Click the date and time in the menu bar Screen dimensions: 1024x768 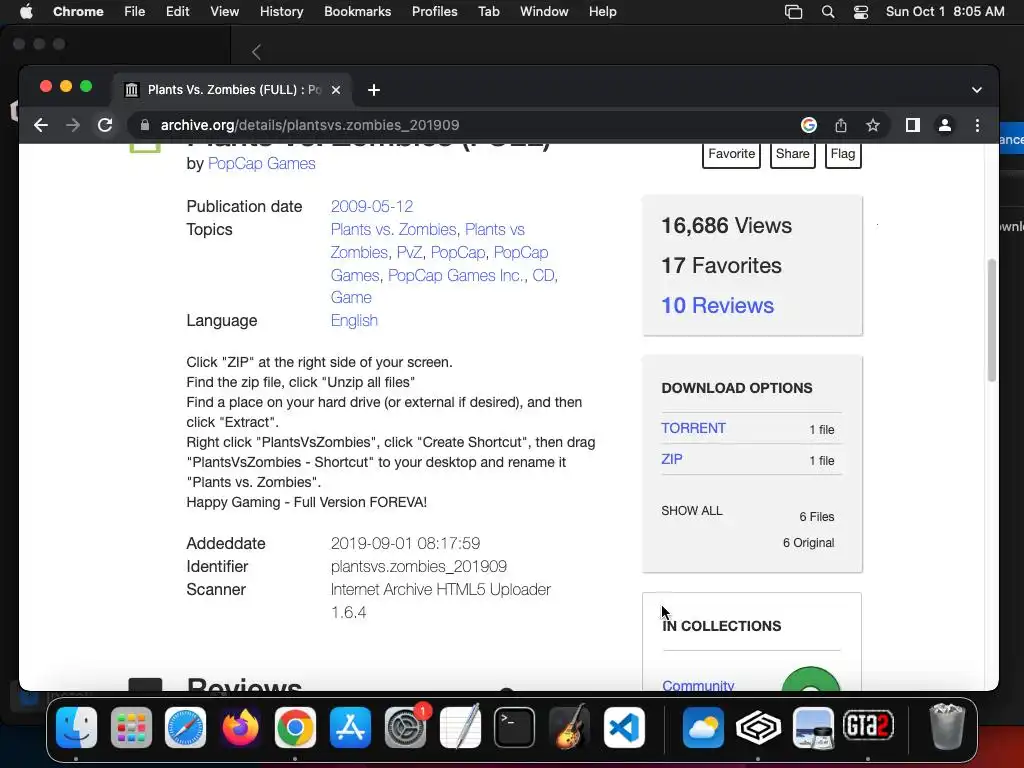(x=945, y=12)
